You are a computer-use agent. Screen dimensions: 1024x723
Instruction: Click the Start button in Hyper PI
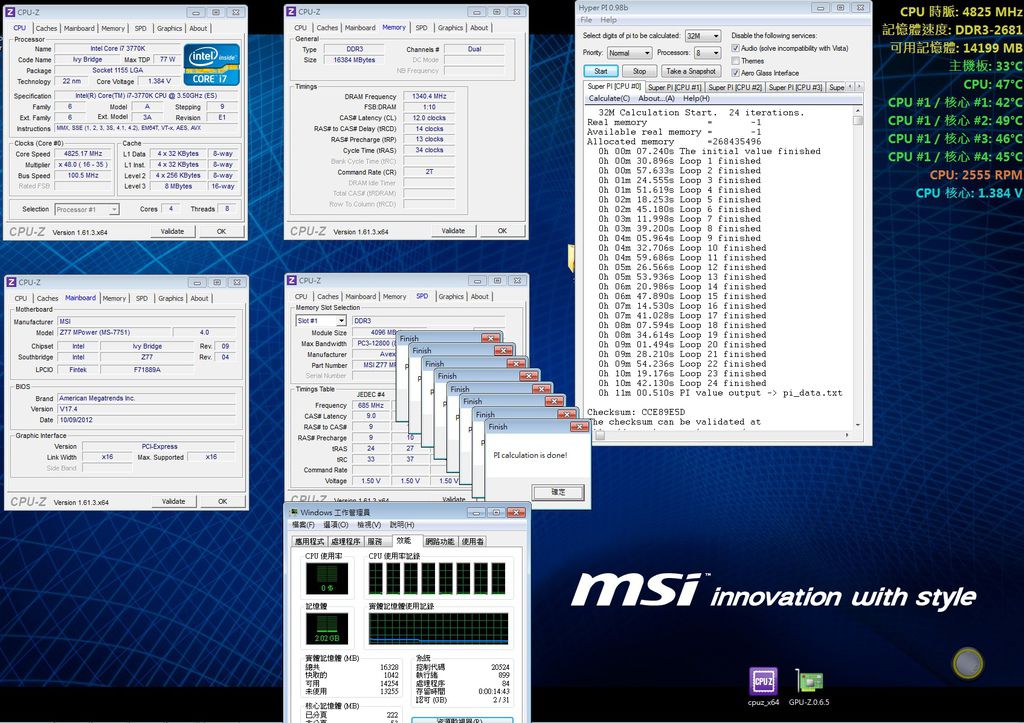601,71
